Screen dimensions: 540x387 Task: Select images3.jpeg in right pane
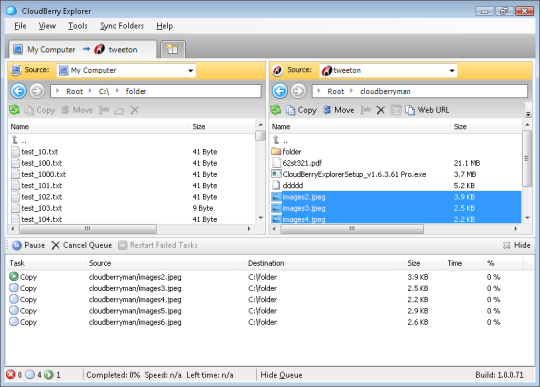396,208
